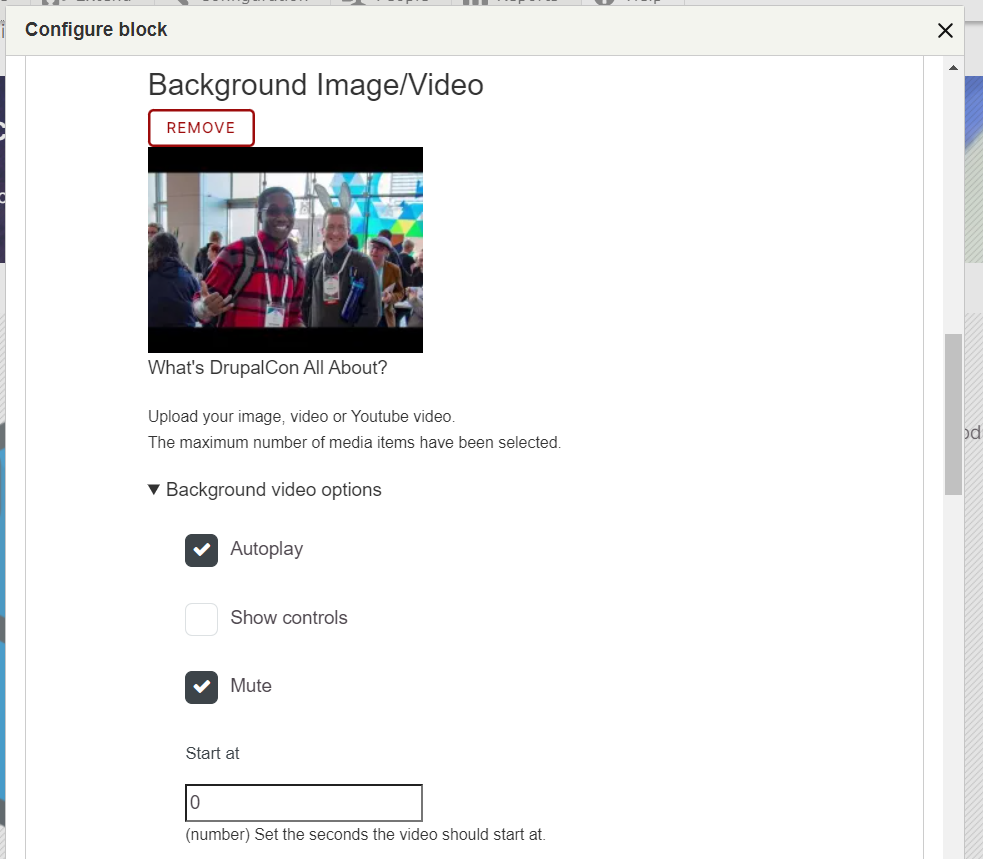Click the maximum media items message

pyautogui.click(x=354, y=443)
